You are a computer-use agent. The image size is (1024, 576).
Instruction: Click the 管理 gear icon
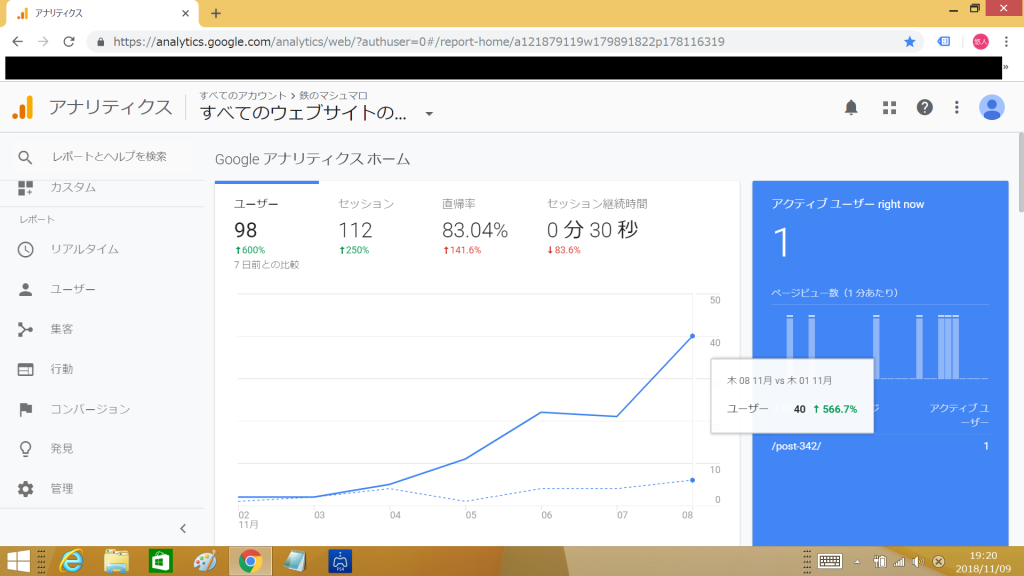point(25,489)
